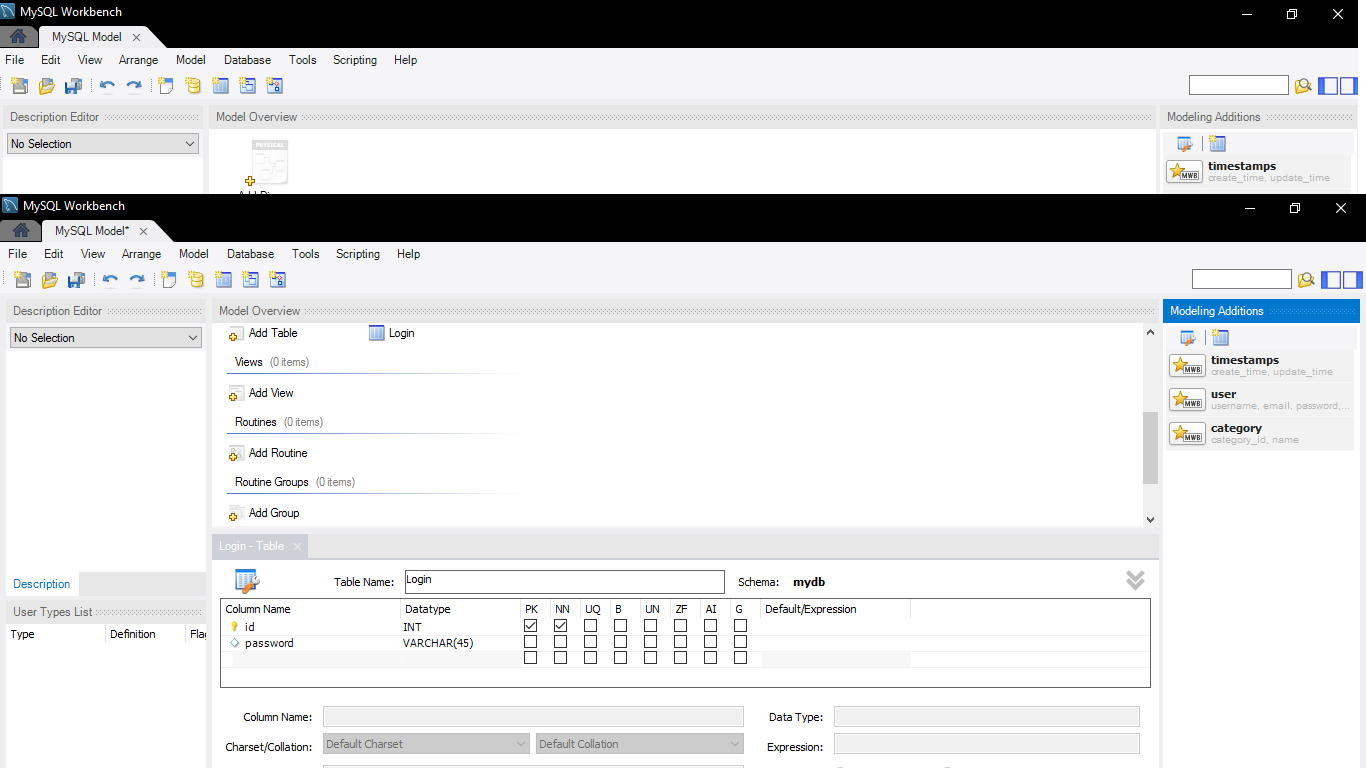Click Redo arrow in front window toolbar

(137, 280)
